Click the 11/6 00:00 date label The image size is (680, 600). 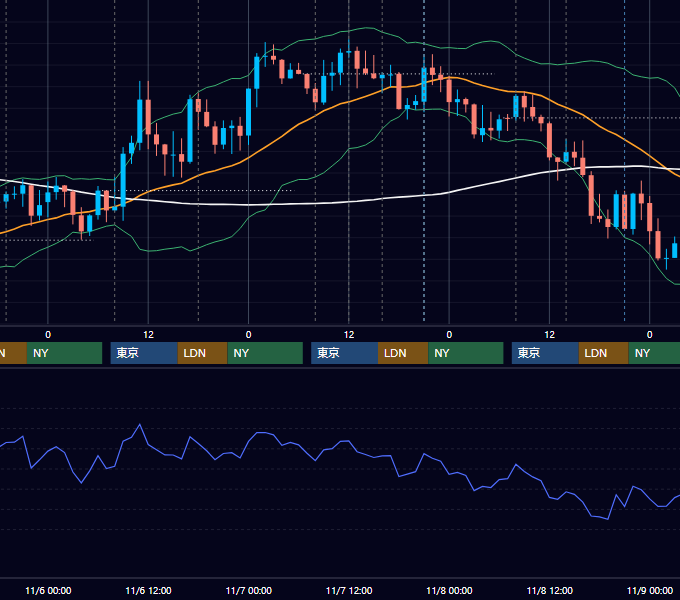48,590
